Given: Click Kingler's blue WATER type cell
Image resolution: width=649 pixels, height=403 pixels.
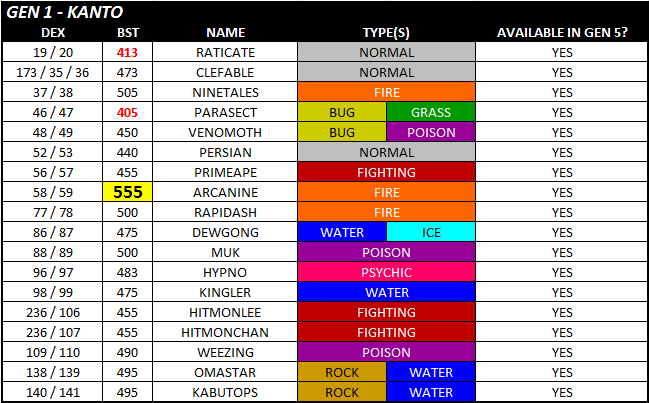Looking at the screenshot, I should point(387,292).
